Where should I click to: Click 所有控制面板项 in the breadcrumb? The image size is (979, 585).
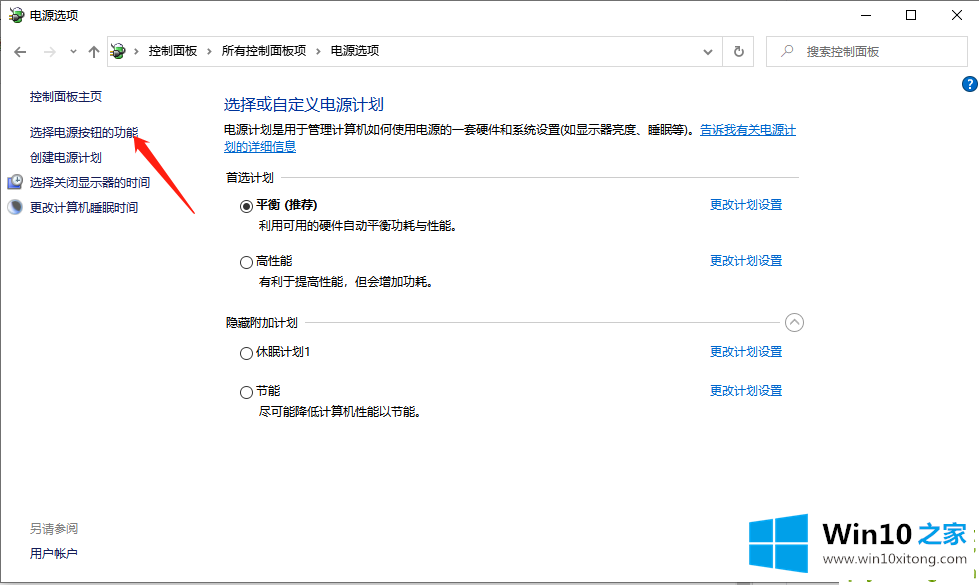(265, 51)
